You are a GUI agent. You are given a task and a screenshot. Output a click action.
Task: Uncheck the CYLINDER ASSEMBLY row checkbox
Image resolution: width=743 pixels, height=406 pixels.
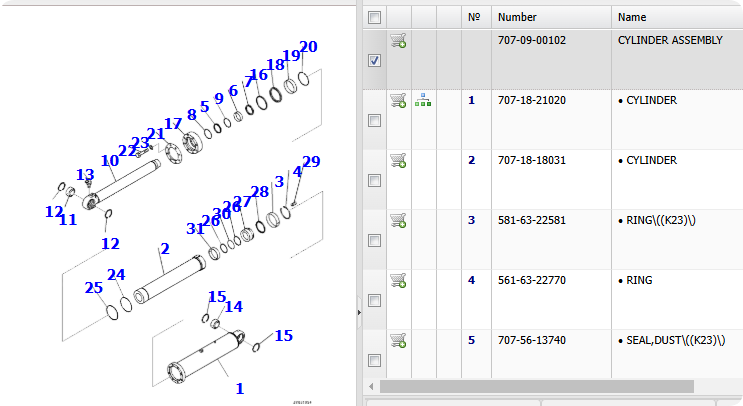[374, 61]
